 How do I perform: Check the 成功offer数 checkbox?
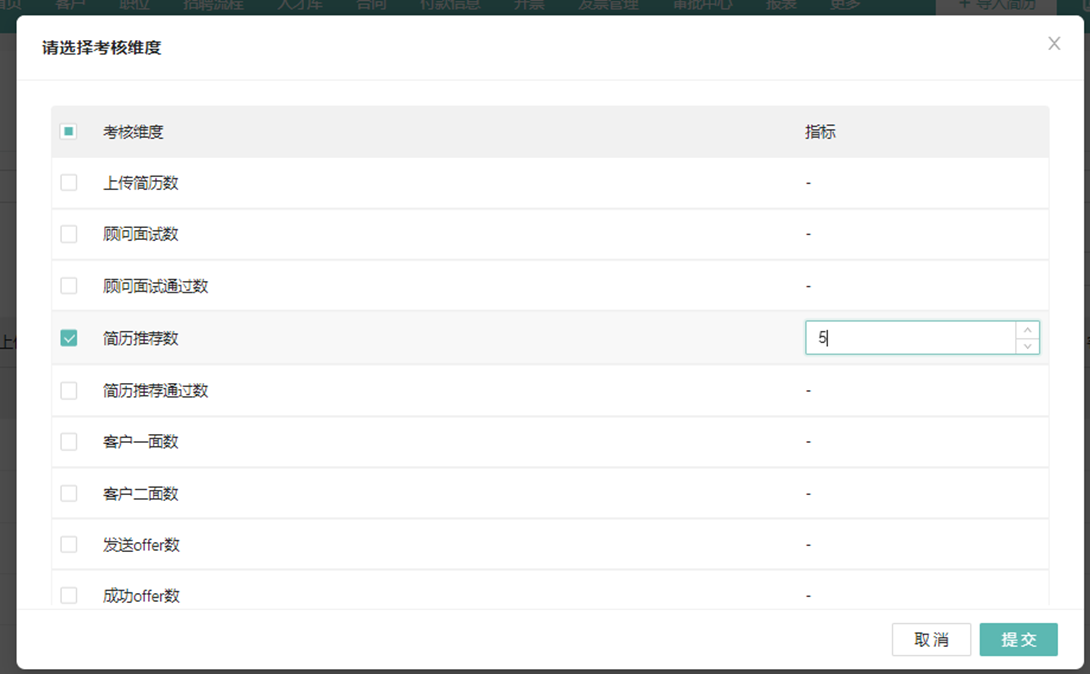[69, 595]
